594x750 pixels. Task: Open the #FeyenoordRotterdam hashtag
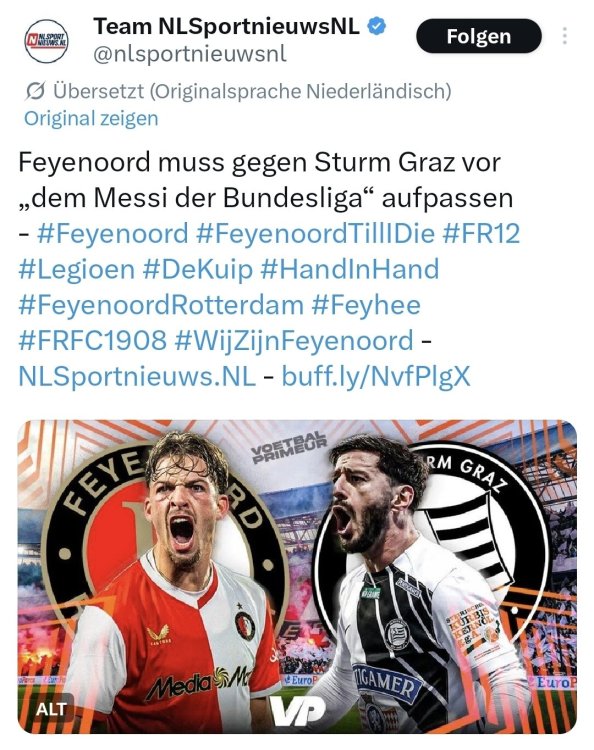161,305
